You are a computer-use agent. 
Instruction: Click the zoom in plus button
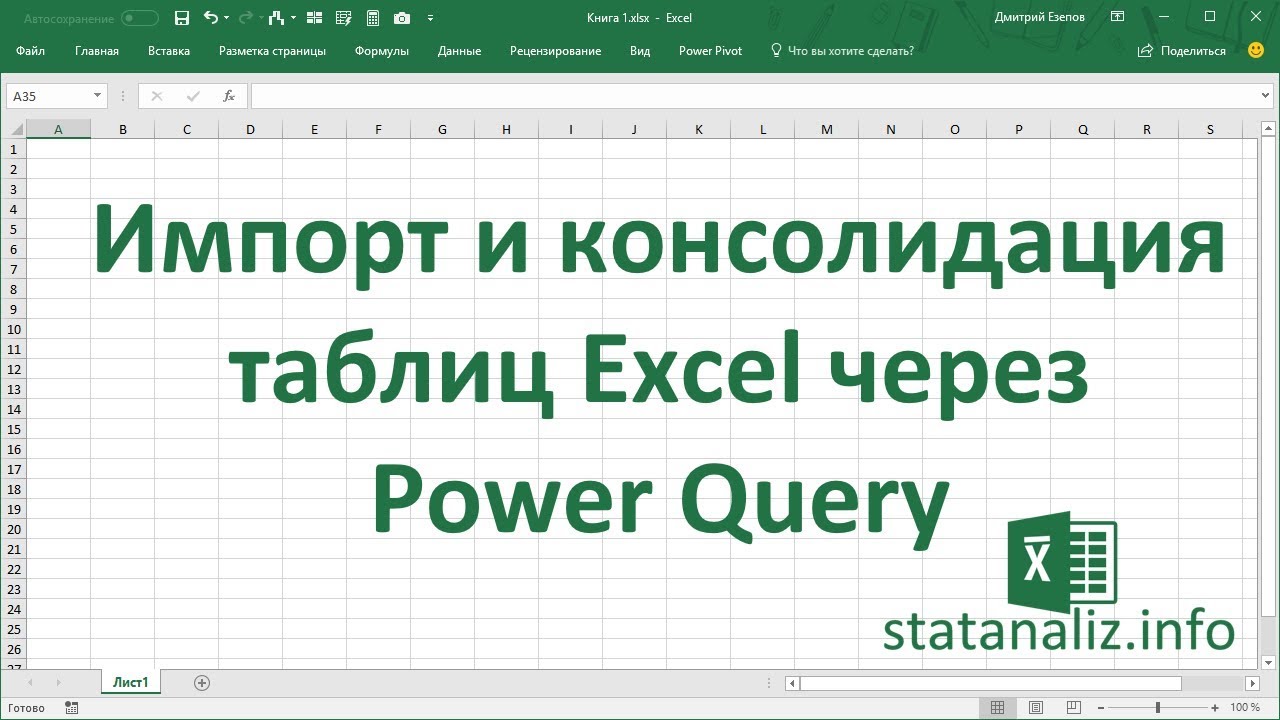pos(1214,707)
